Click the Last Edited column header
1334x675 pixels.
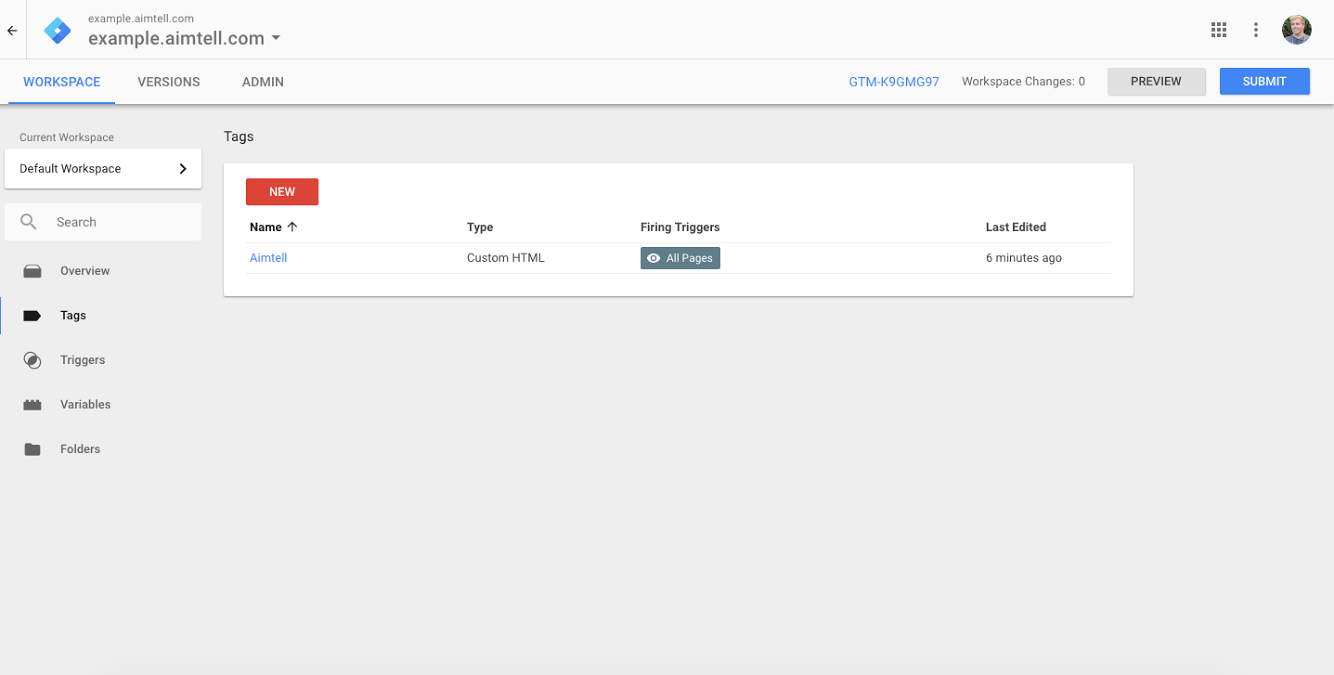(x=1016, y=227)
